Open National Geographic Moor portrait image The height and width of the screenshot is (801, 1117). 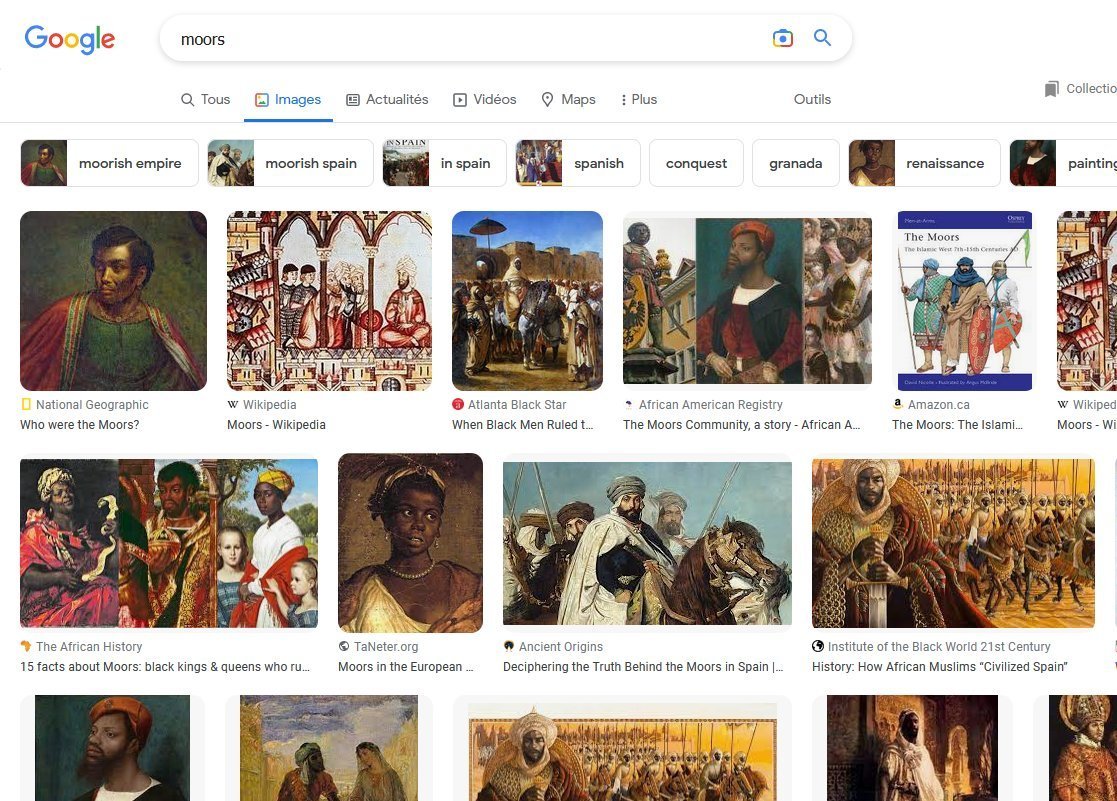(113, 301)
